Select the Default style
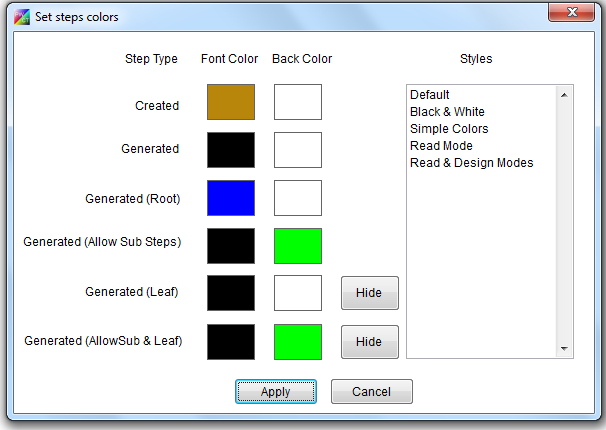 (x=430, y=95)
